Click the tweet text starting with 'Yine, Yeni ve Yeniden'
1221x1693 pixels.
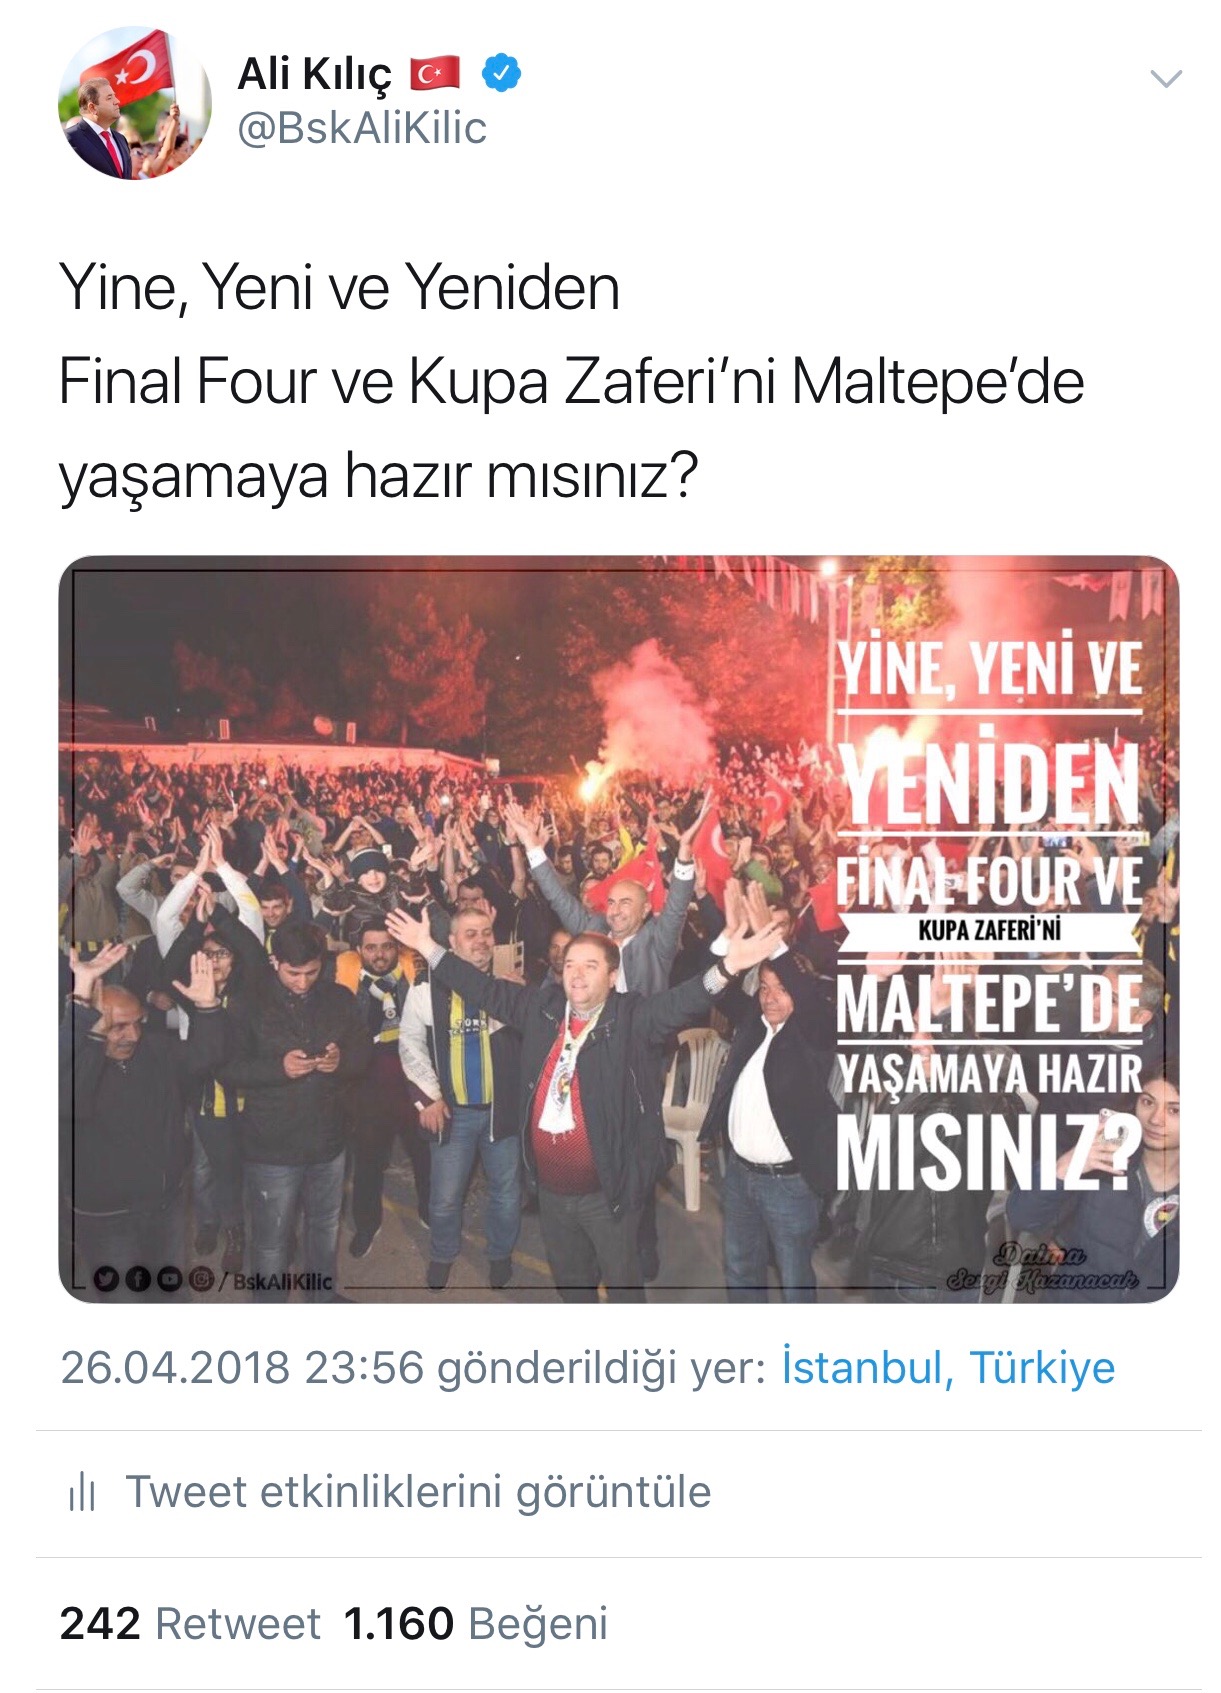571,382
